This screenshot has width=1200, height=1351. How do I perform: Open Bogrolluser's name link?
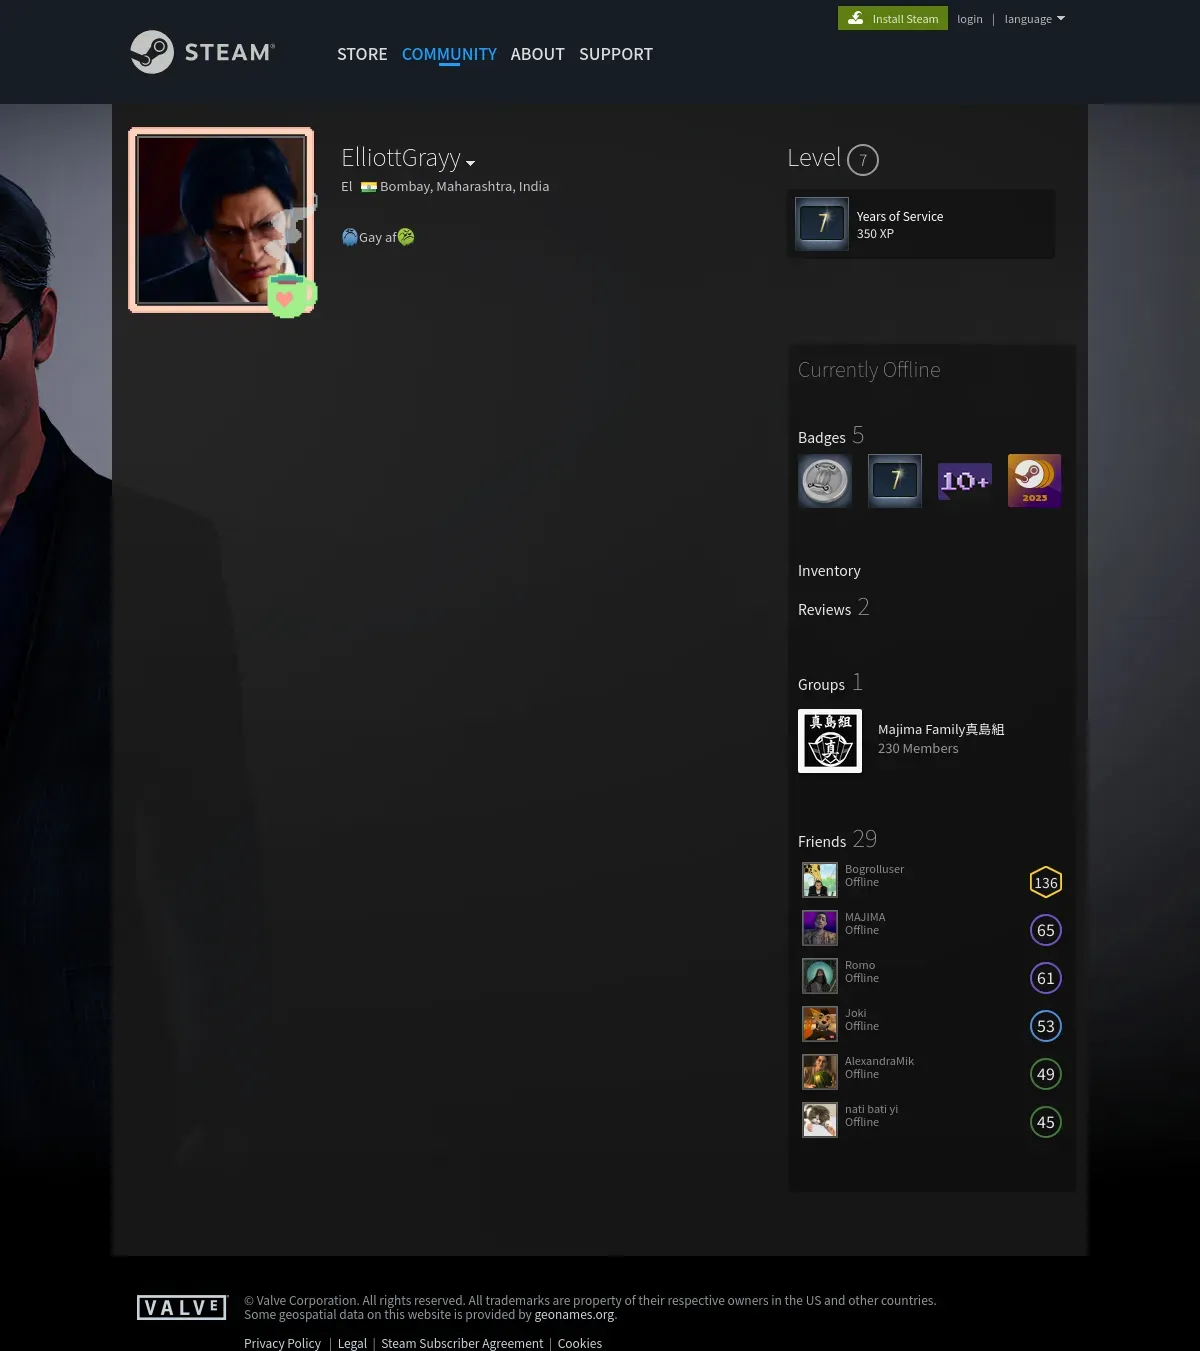[x=874, y=869]
